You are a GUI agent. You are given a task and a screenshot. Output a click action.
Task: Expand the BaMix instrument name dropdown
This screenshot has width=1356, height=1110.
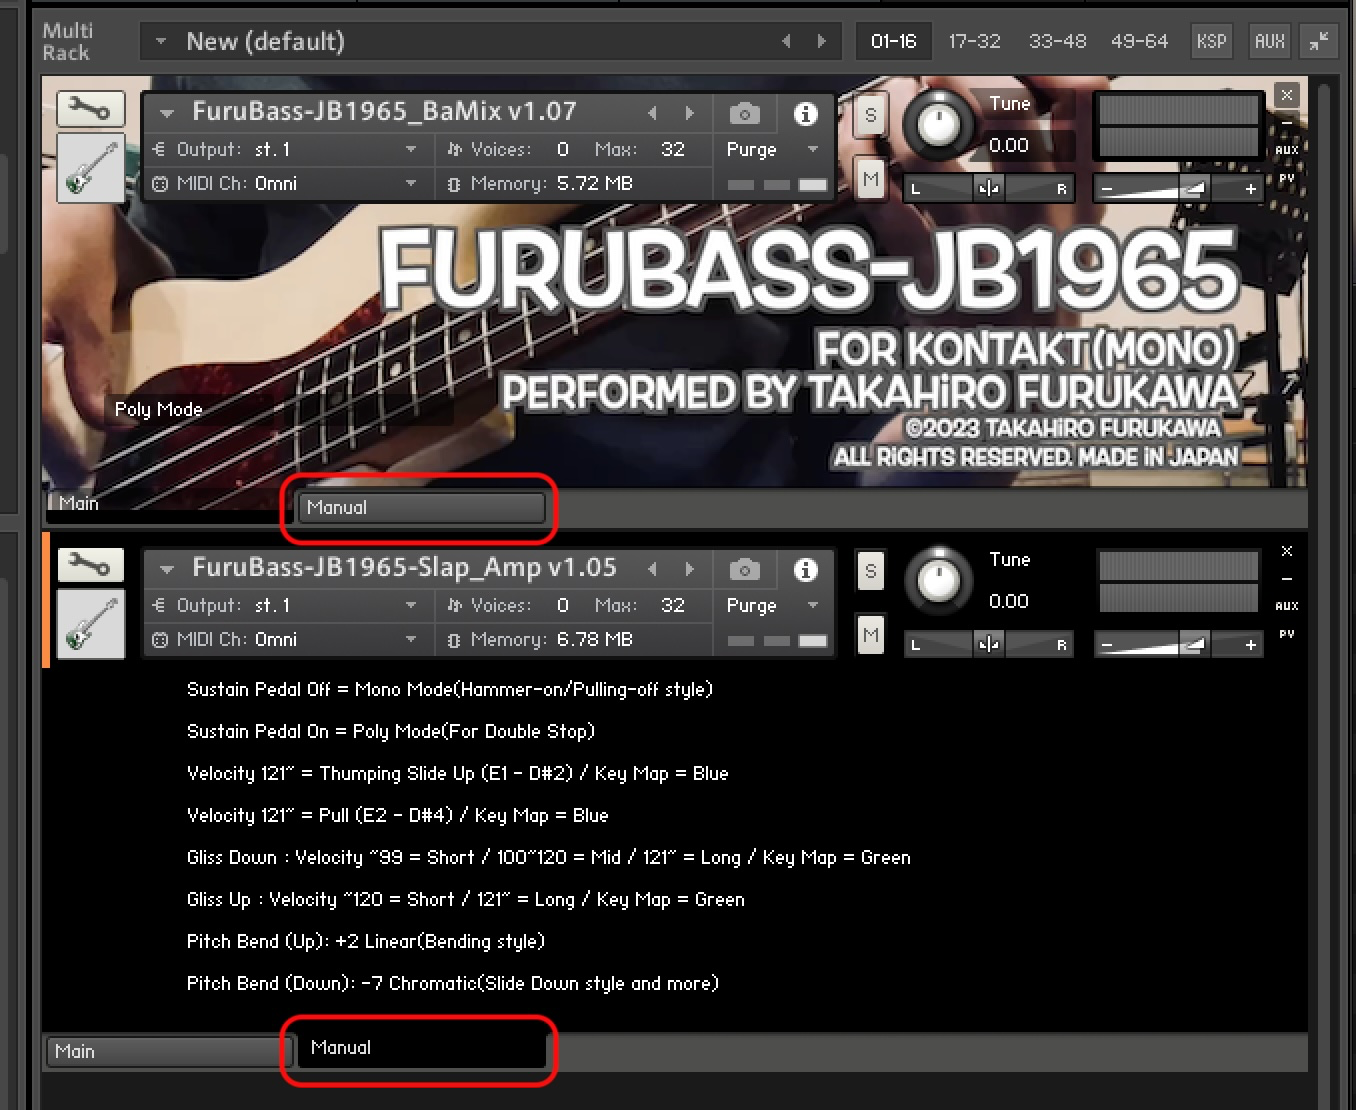[167, 113]
